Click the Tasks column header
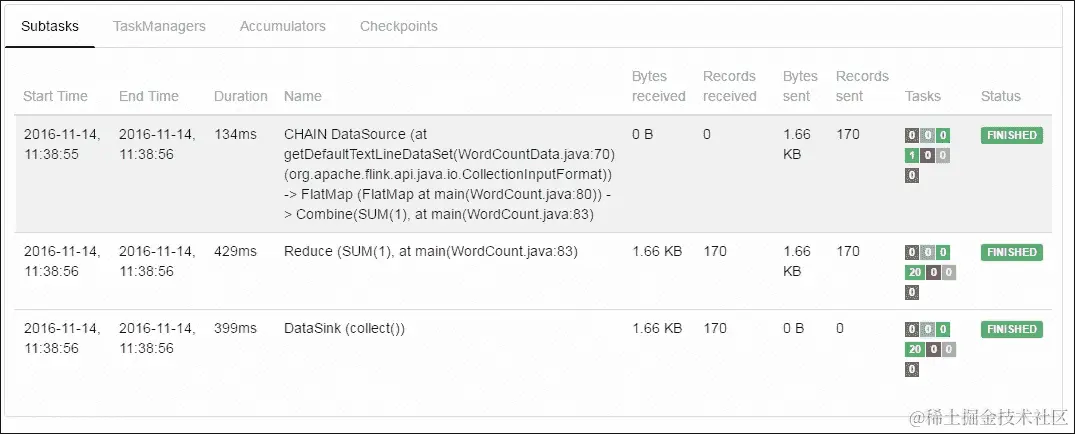 pyautogui.click(x=923, y=97)
